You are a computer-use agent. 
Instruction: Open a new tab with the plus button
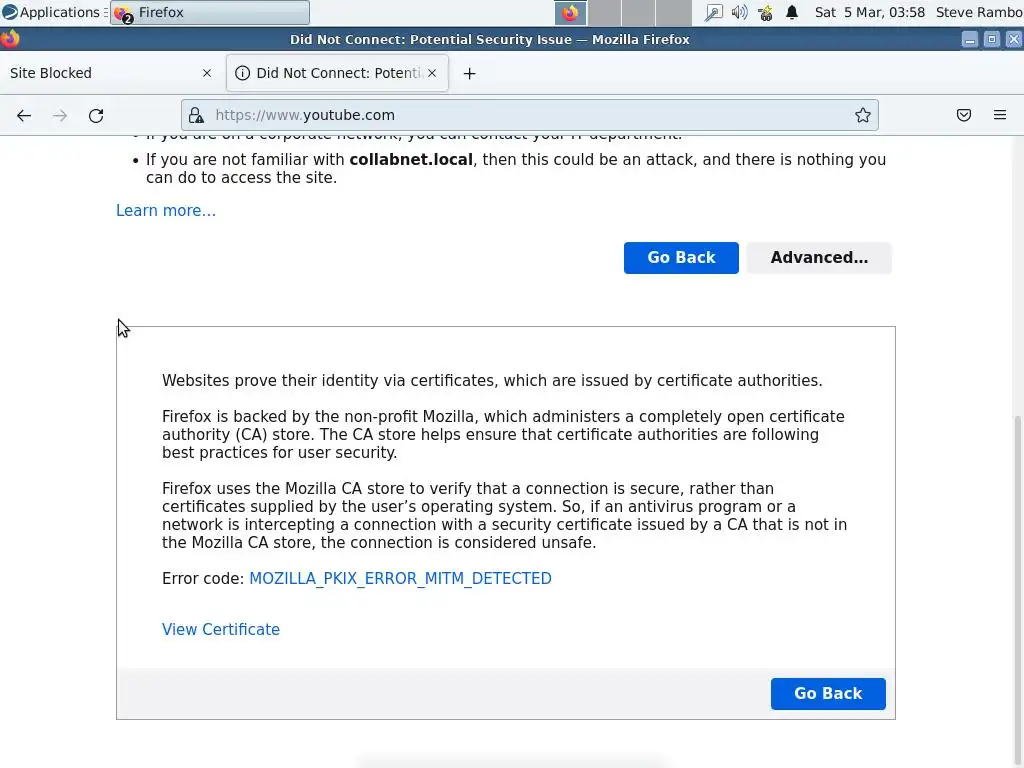pos(470,73)
